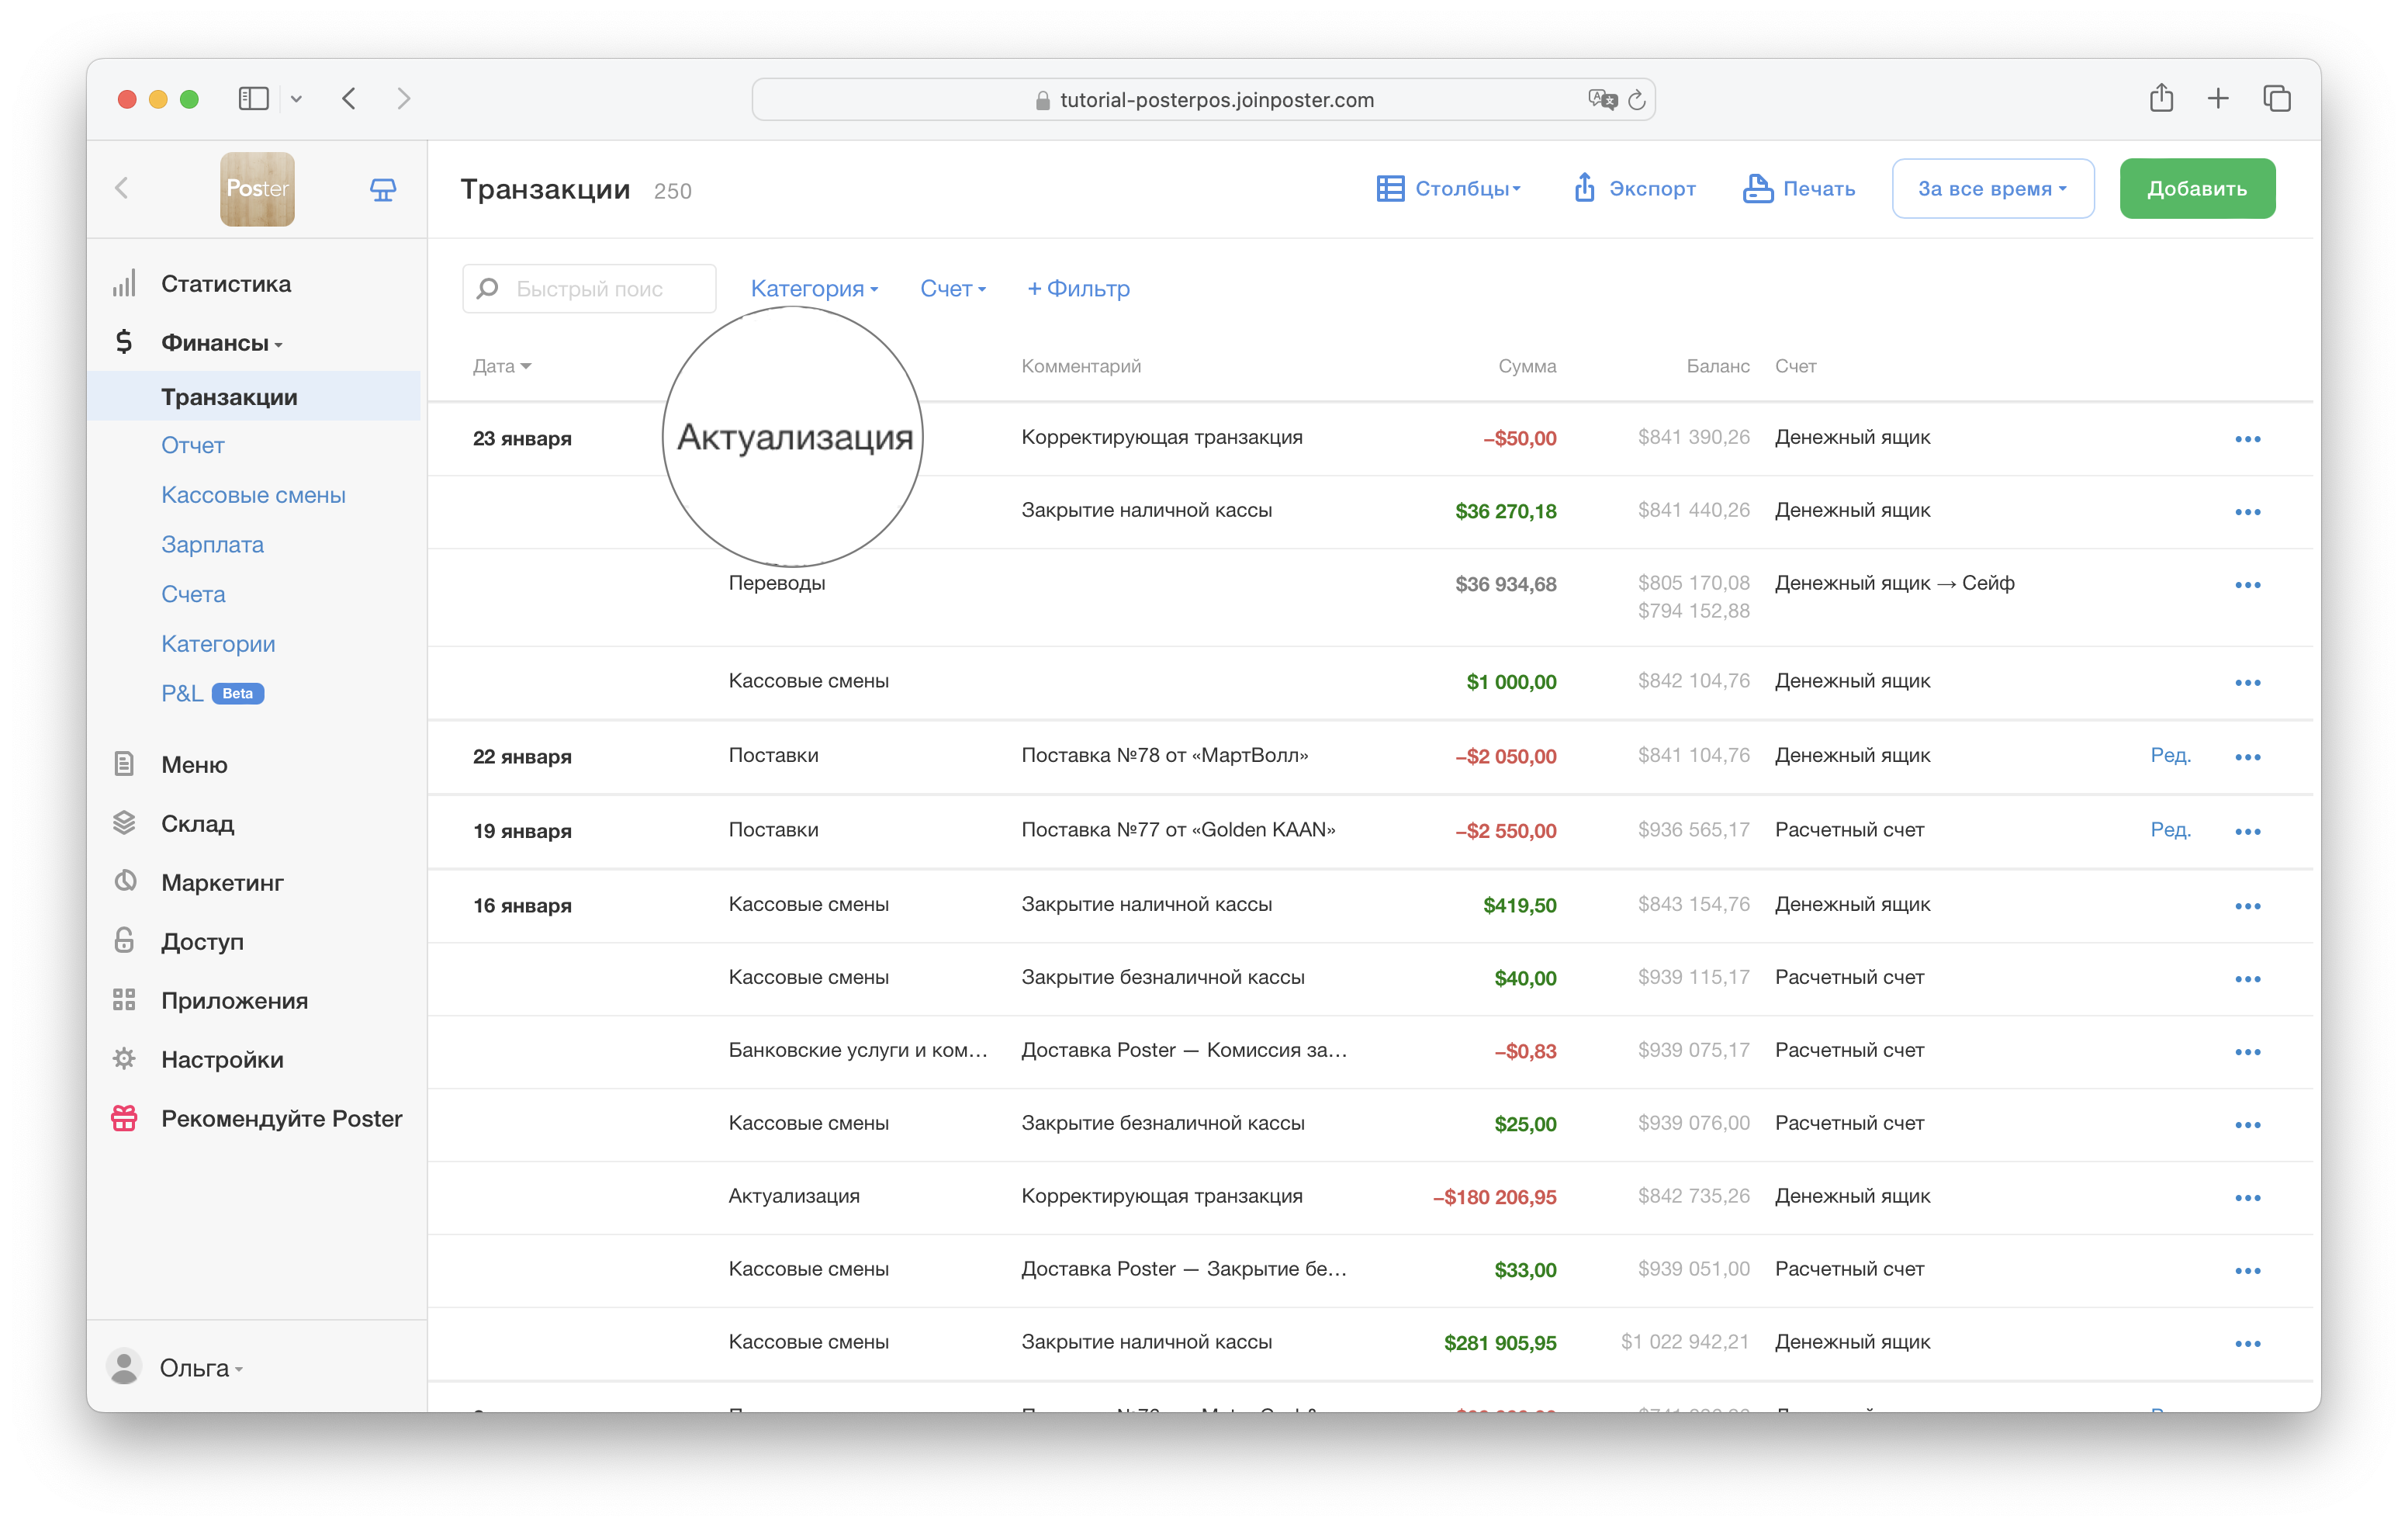
Task: Click the Export share icon
Action: [x=1584, y=188]
